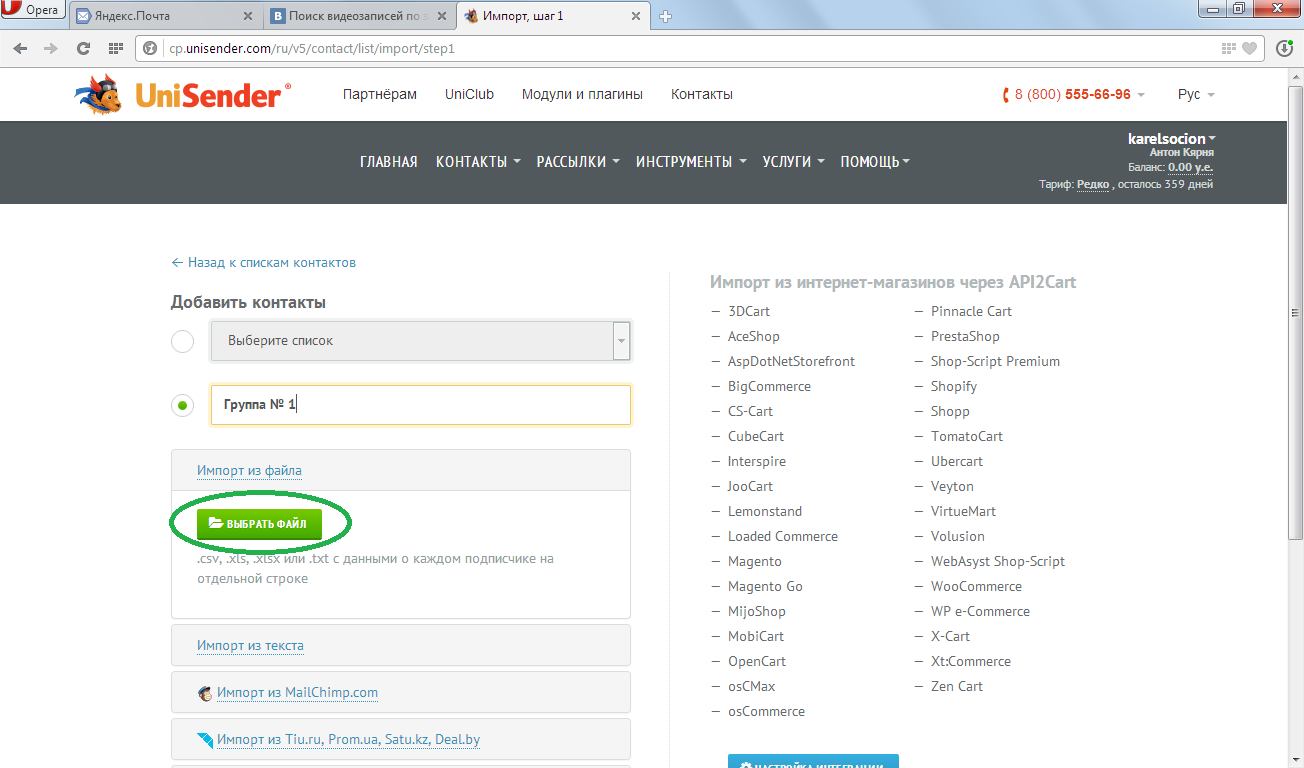Expand the ПОМОЩЬ menu
The image size is (1304, 768).
click(875, 162)
